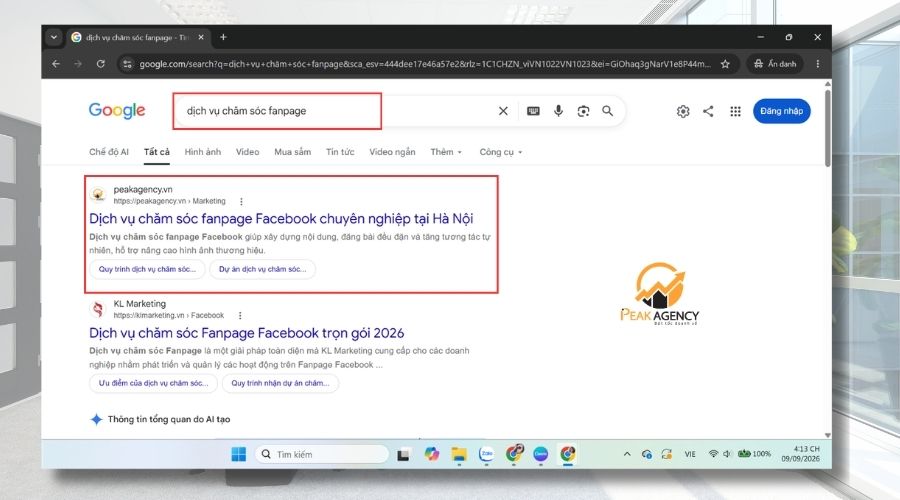Screen dimensions: 900x500
Task: Close the dịch vụ chăm sóc fanpage tab
Action: click(x=201, y=37)
